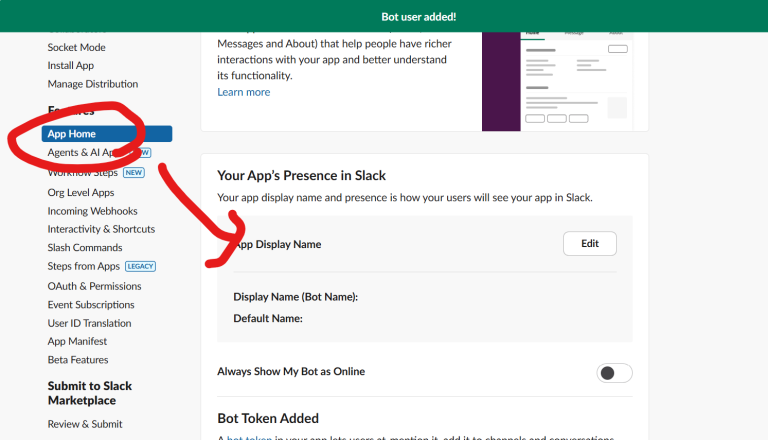Open User ID Translation page

[x=89, y=323]
